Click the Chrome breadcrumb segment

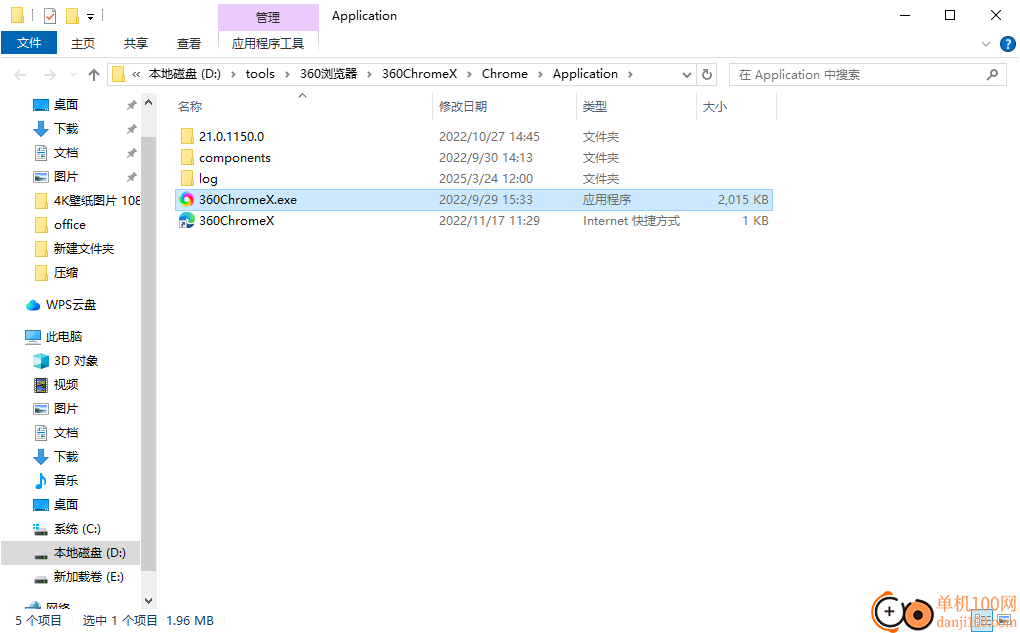click(x=505, y=74)
